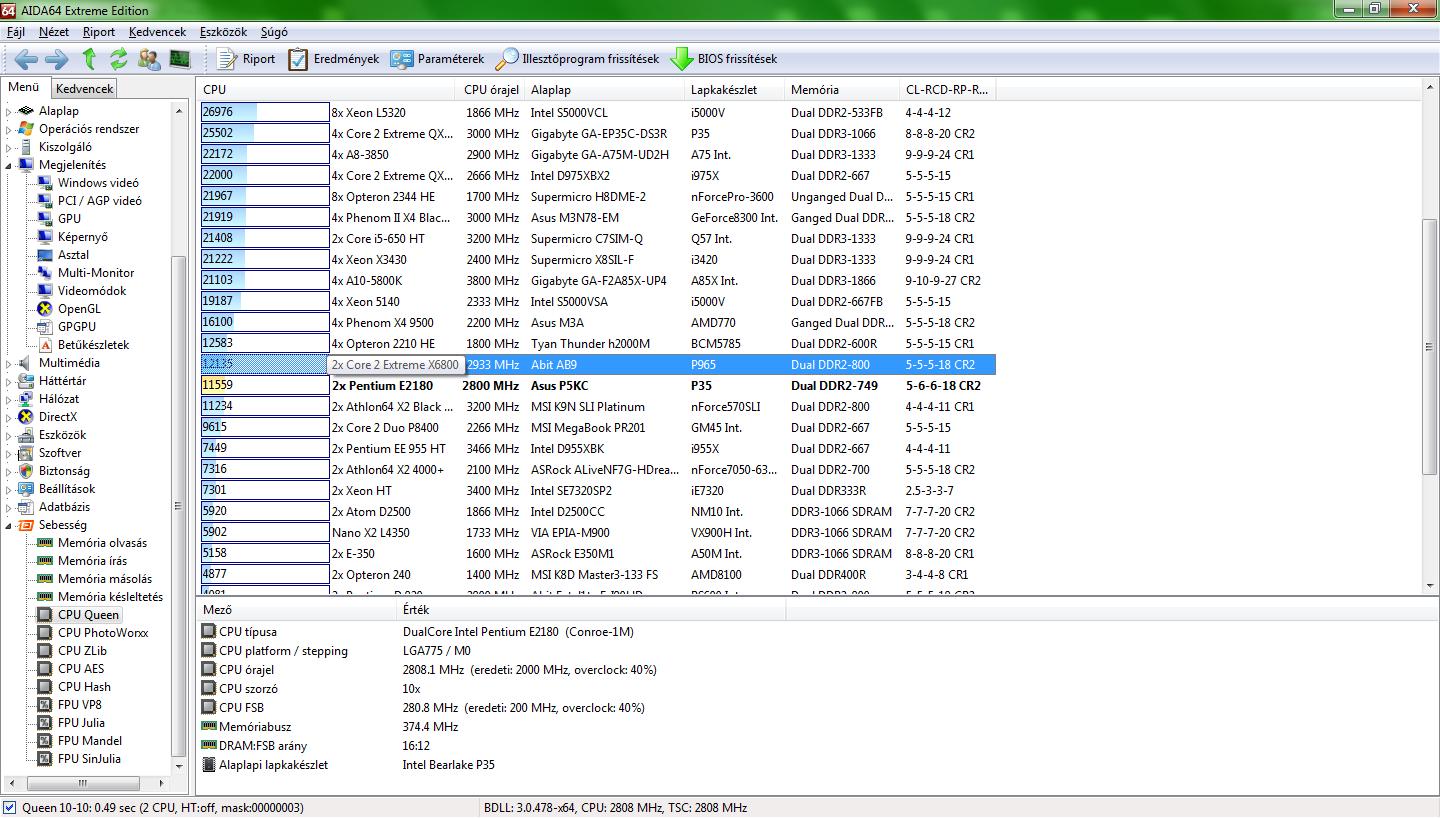Select the CPU Queen benchmark
This screenshot has height=818, width=1440.
[88, 615]
